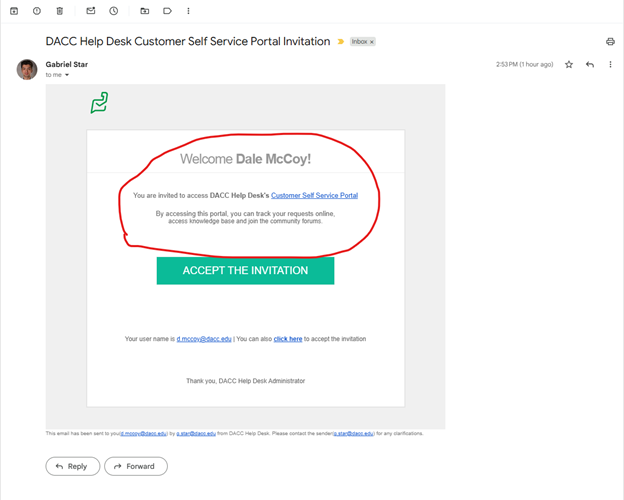Viewport: 624px width, 500px height.
Task: Click the Reply button below email
Action: (x=72, y=466)
